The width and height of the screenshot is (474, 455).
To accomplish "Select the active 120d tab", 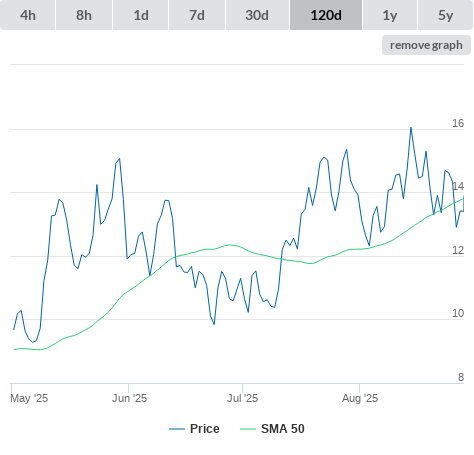I will pos(326,15).
